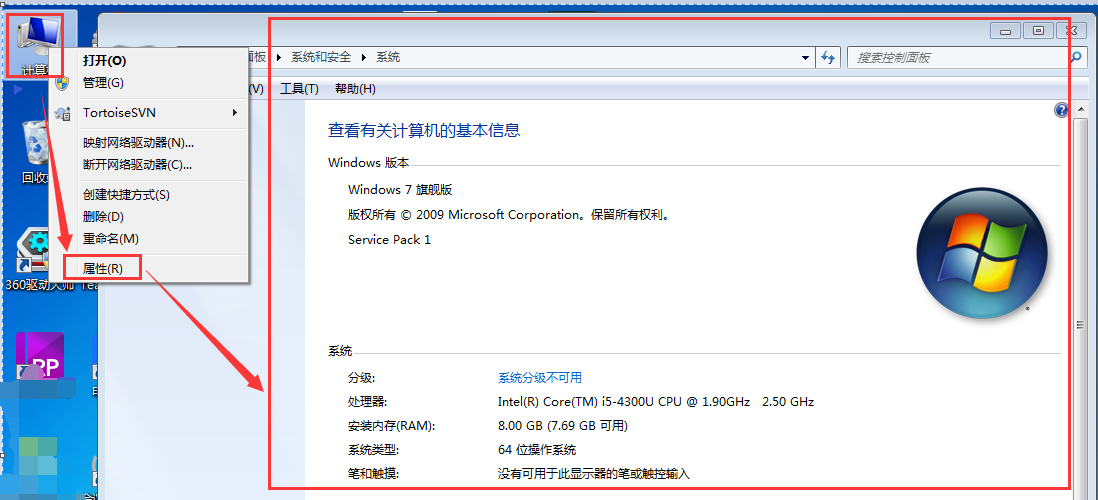Open help via blue question mark icon
Screen dimensions: 1098x500
click(1061, 110)
